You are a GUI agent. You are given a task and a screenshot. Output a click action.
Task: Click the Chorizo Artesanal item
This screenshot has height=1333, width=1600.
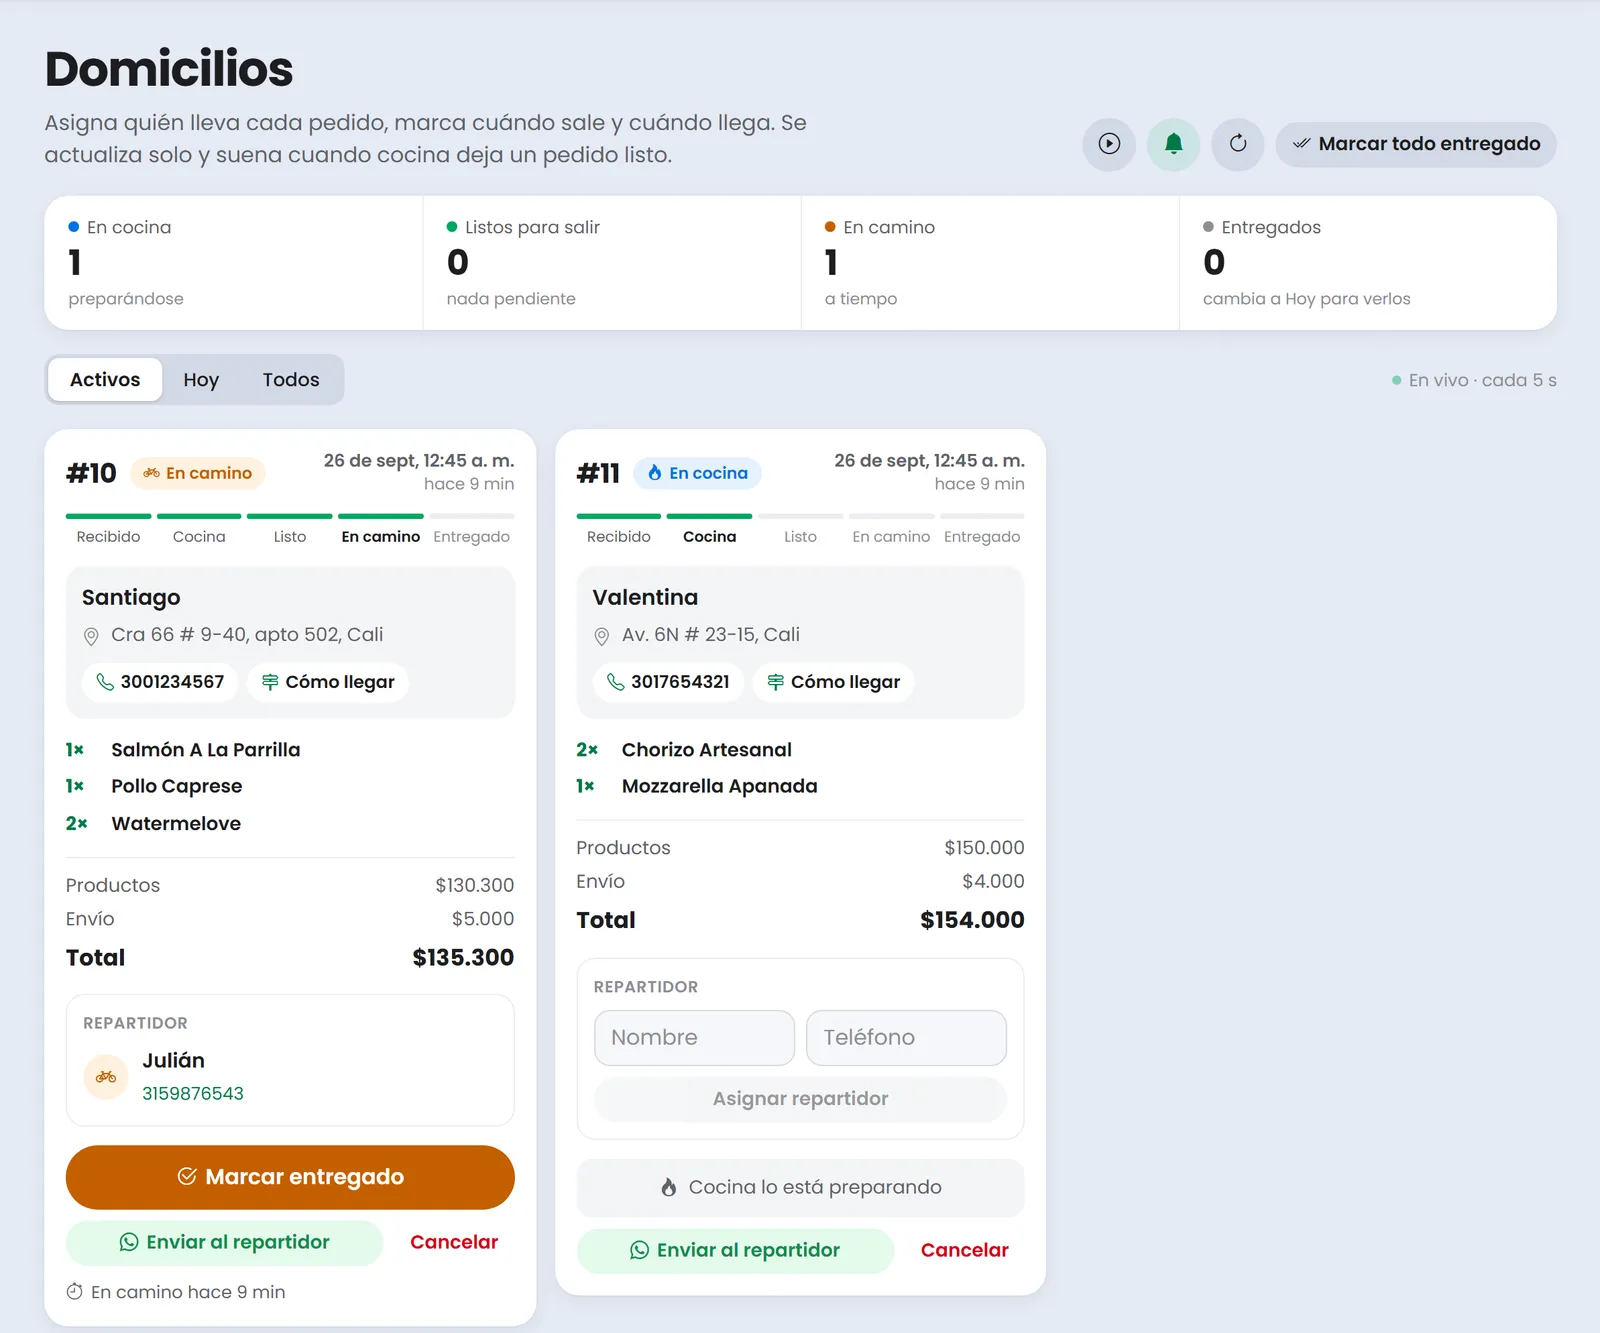pos(707,750)
